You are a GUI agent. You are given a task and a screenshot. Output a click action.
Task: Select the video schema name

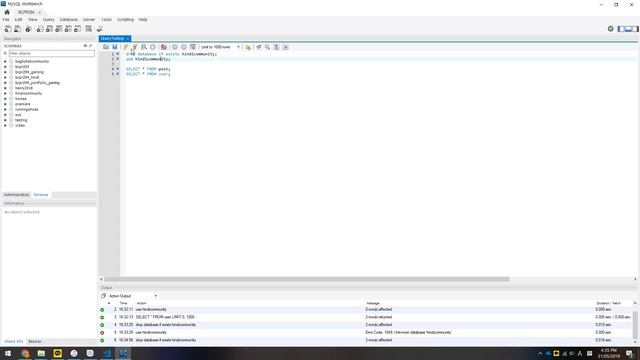[x=20, y=125]
